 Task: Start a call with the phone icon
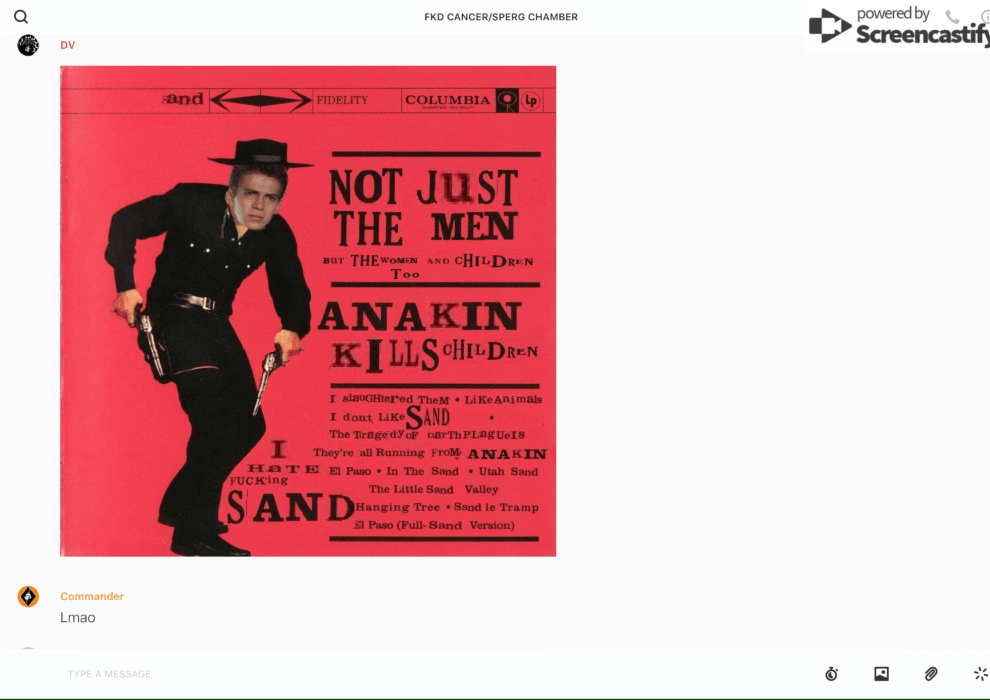952,17
